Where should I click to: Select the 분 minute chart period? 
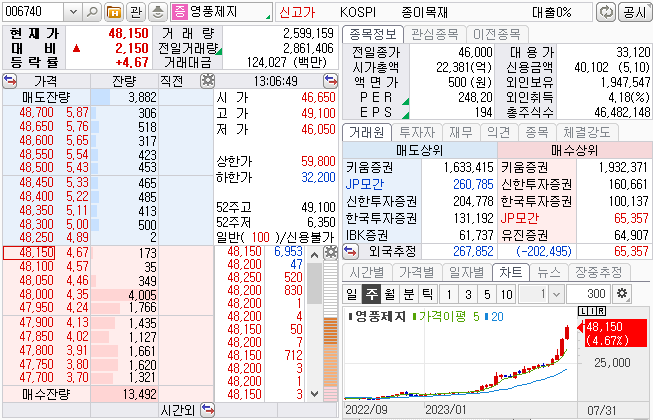[x=409, y=294]
